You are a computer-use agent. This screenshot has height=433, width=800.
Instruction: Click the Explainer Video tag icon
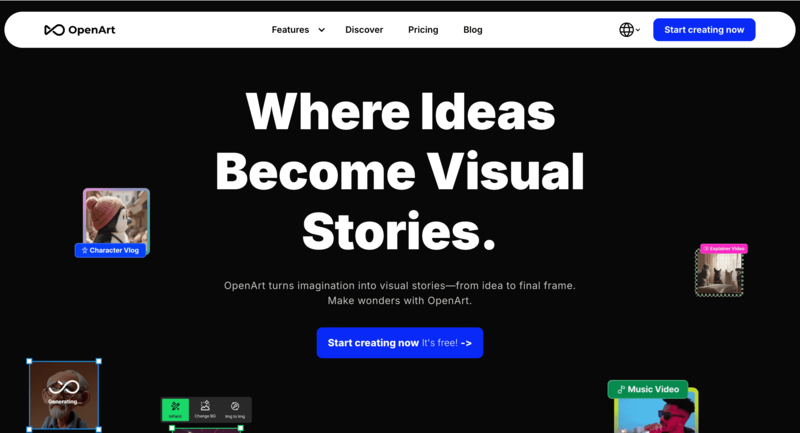tap(706, 249)
